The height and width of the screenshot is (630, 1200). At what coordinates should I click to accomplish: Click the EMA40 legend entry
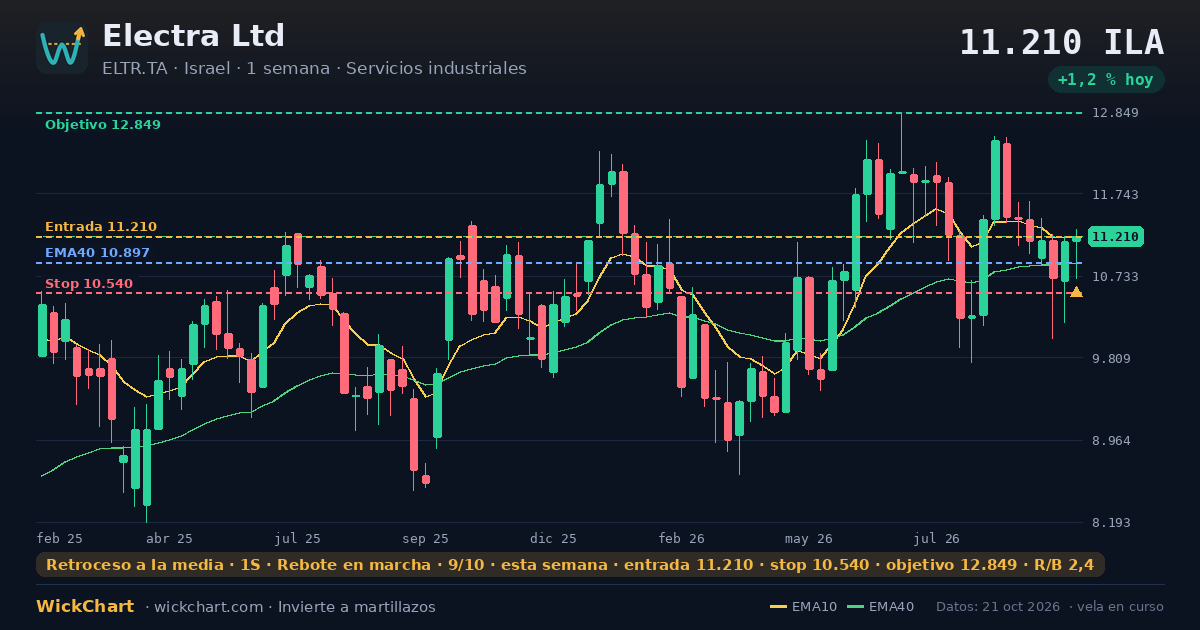[x=880, y=607]
